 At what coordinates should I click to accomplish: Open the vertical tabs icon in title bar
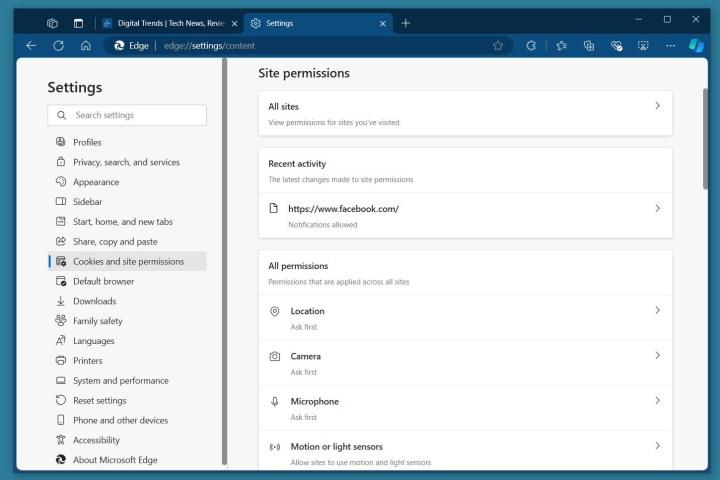pyautogui.click(x=78, y=22)
